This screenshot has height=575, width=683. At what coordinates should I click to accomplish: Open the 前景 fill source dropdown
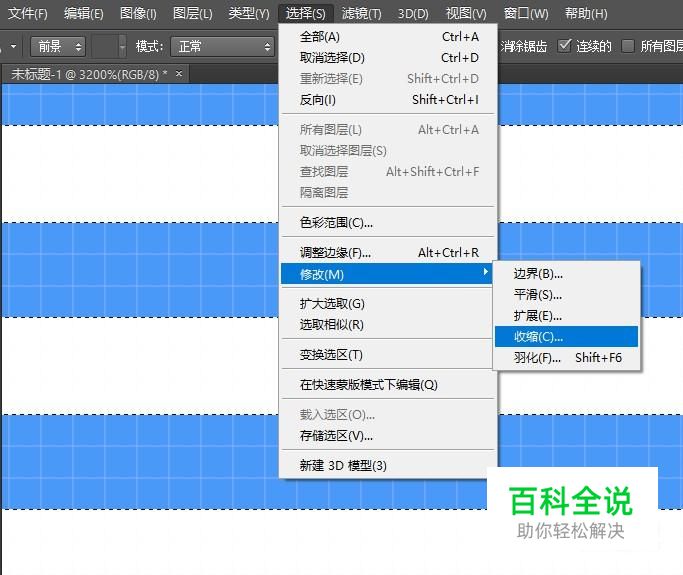coord(58,46)
